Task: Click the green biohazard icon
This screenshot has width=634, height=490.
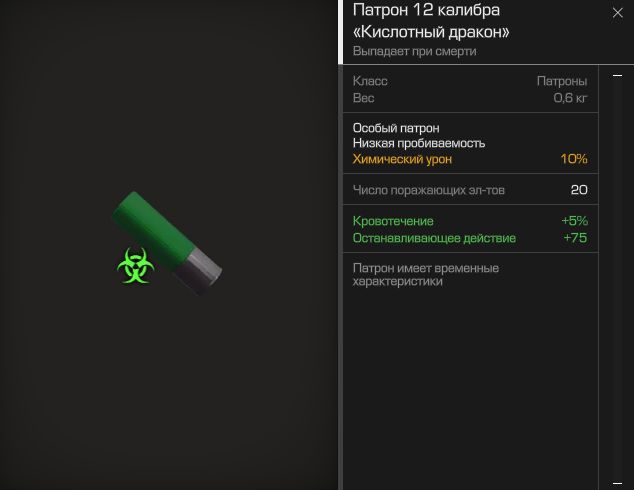Action: point(135,266)
